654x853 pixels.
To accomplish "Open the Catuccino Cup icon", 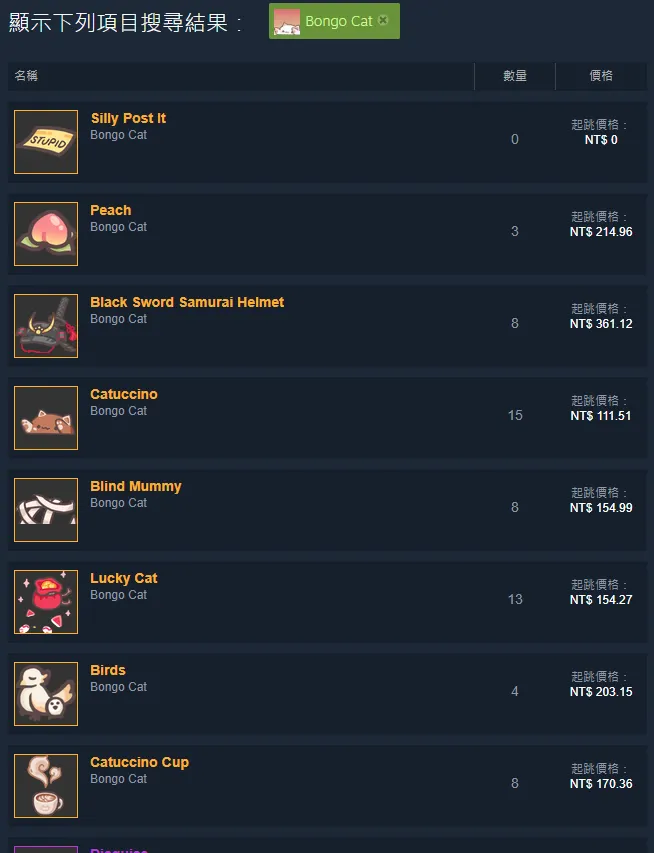I will tap(46, 786).
